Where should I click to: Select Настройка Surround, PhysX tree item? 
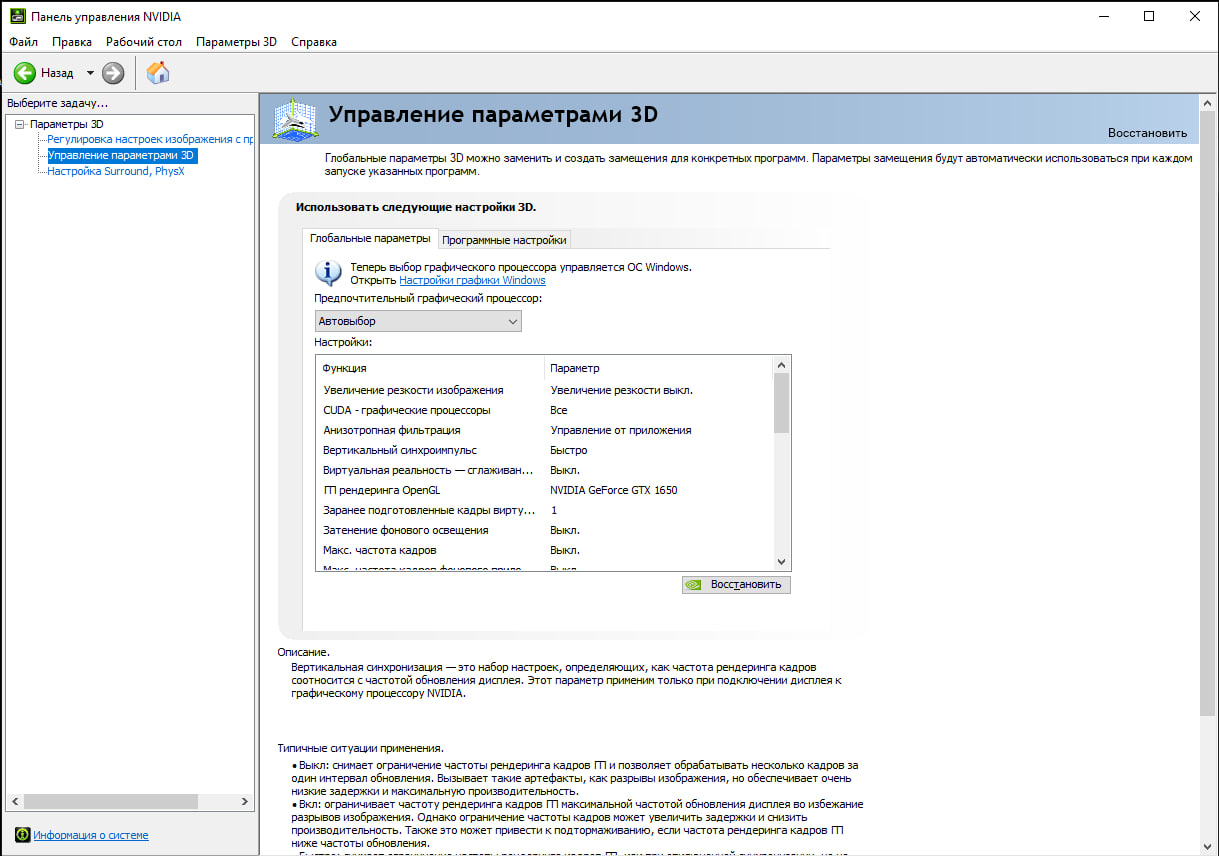(116, 171)
